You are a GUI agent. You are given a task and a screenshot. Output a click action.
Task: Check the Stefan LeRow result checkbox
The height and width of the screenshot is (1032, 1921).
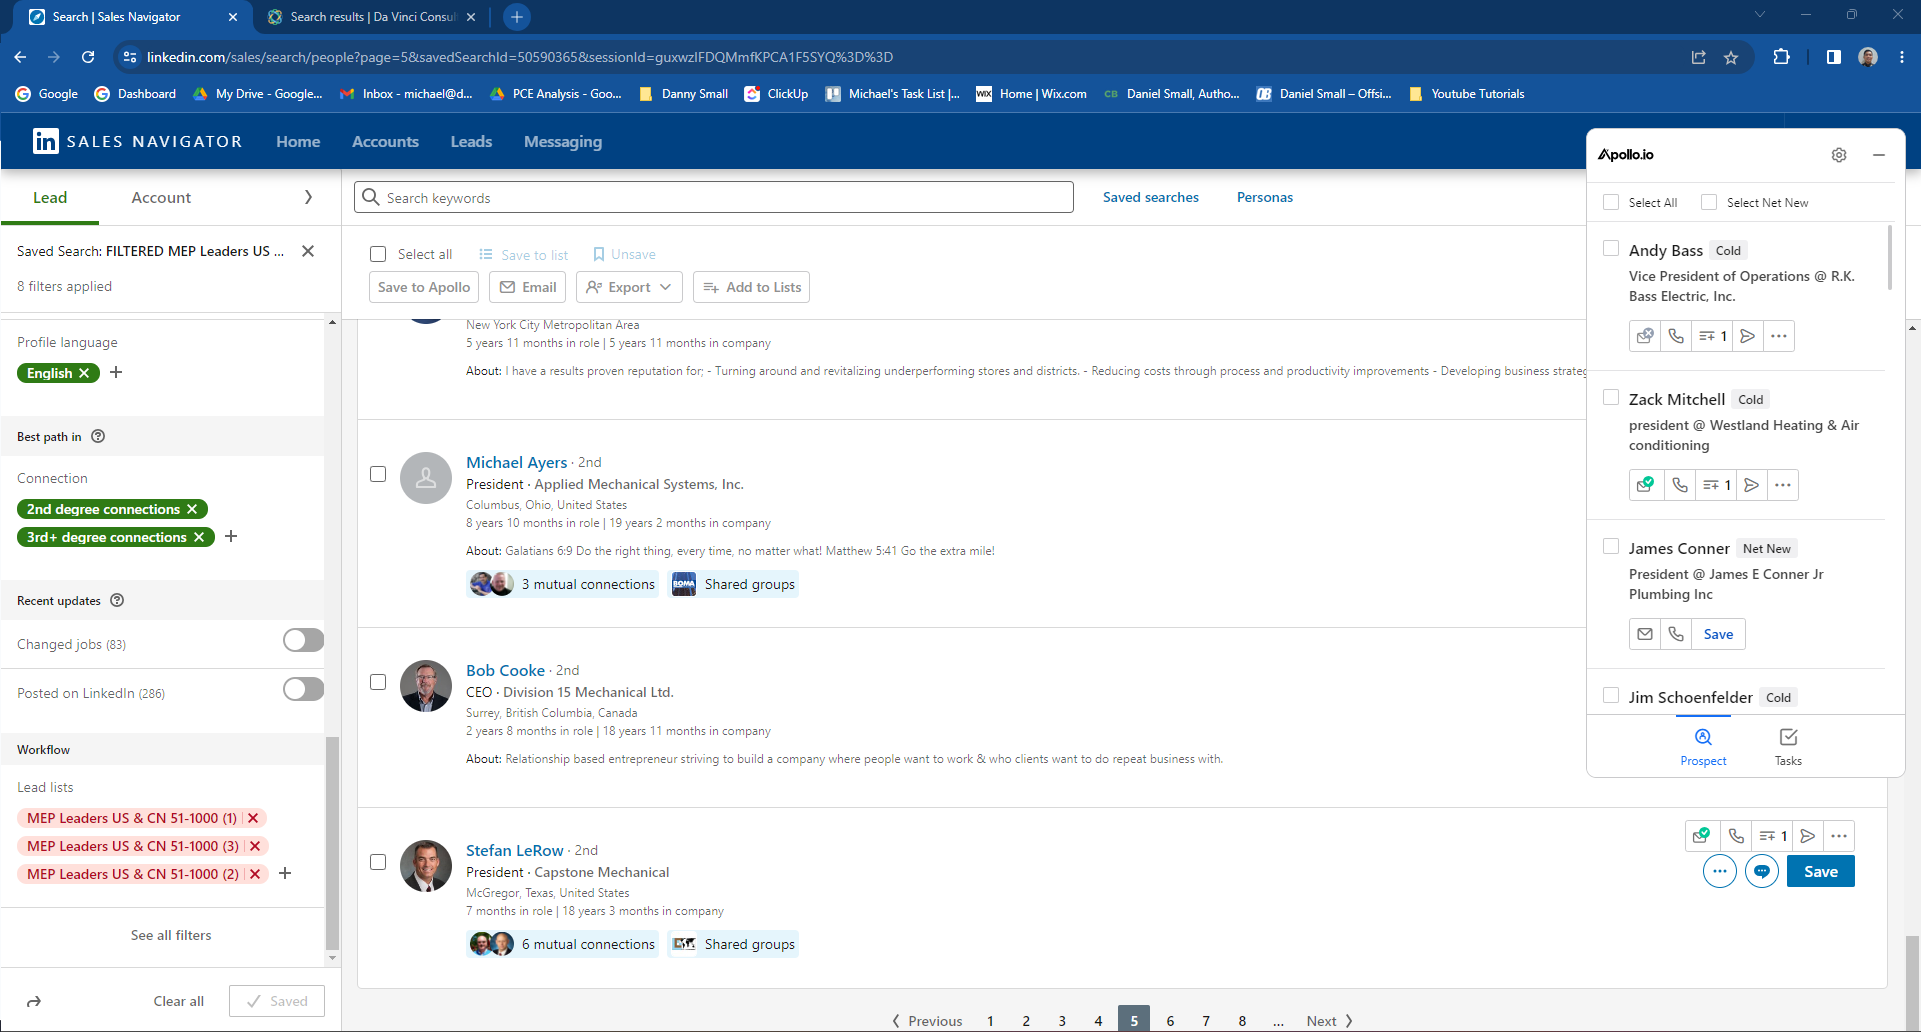pos(378,862)
